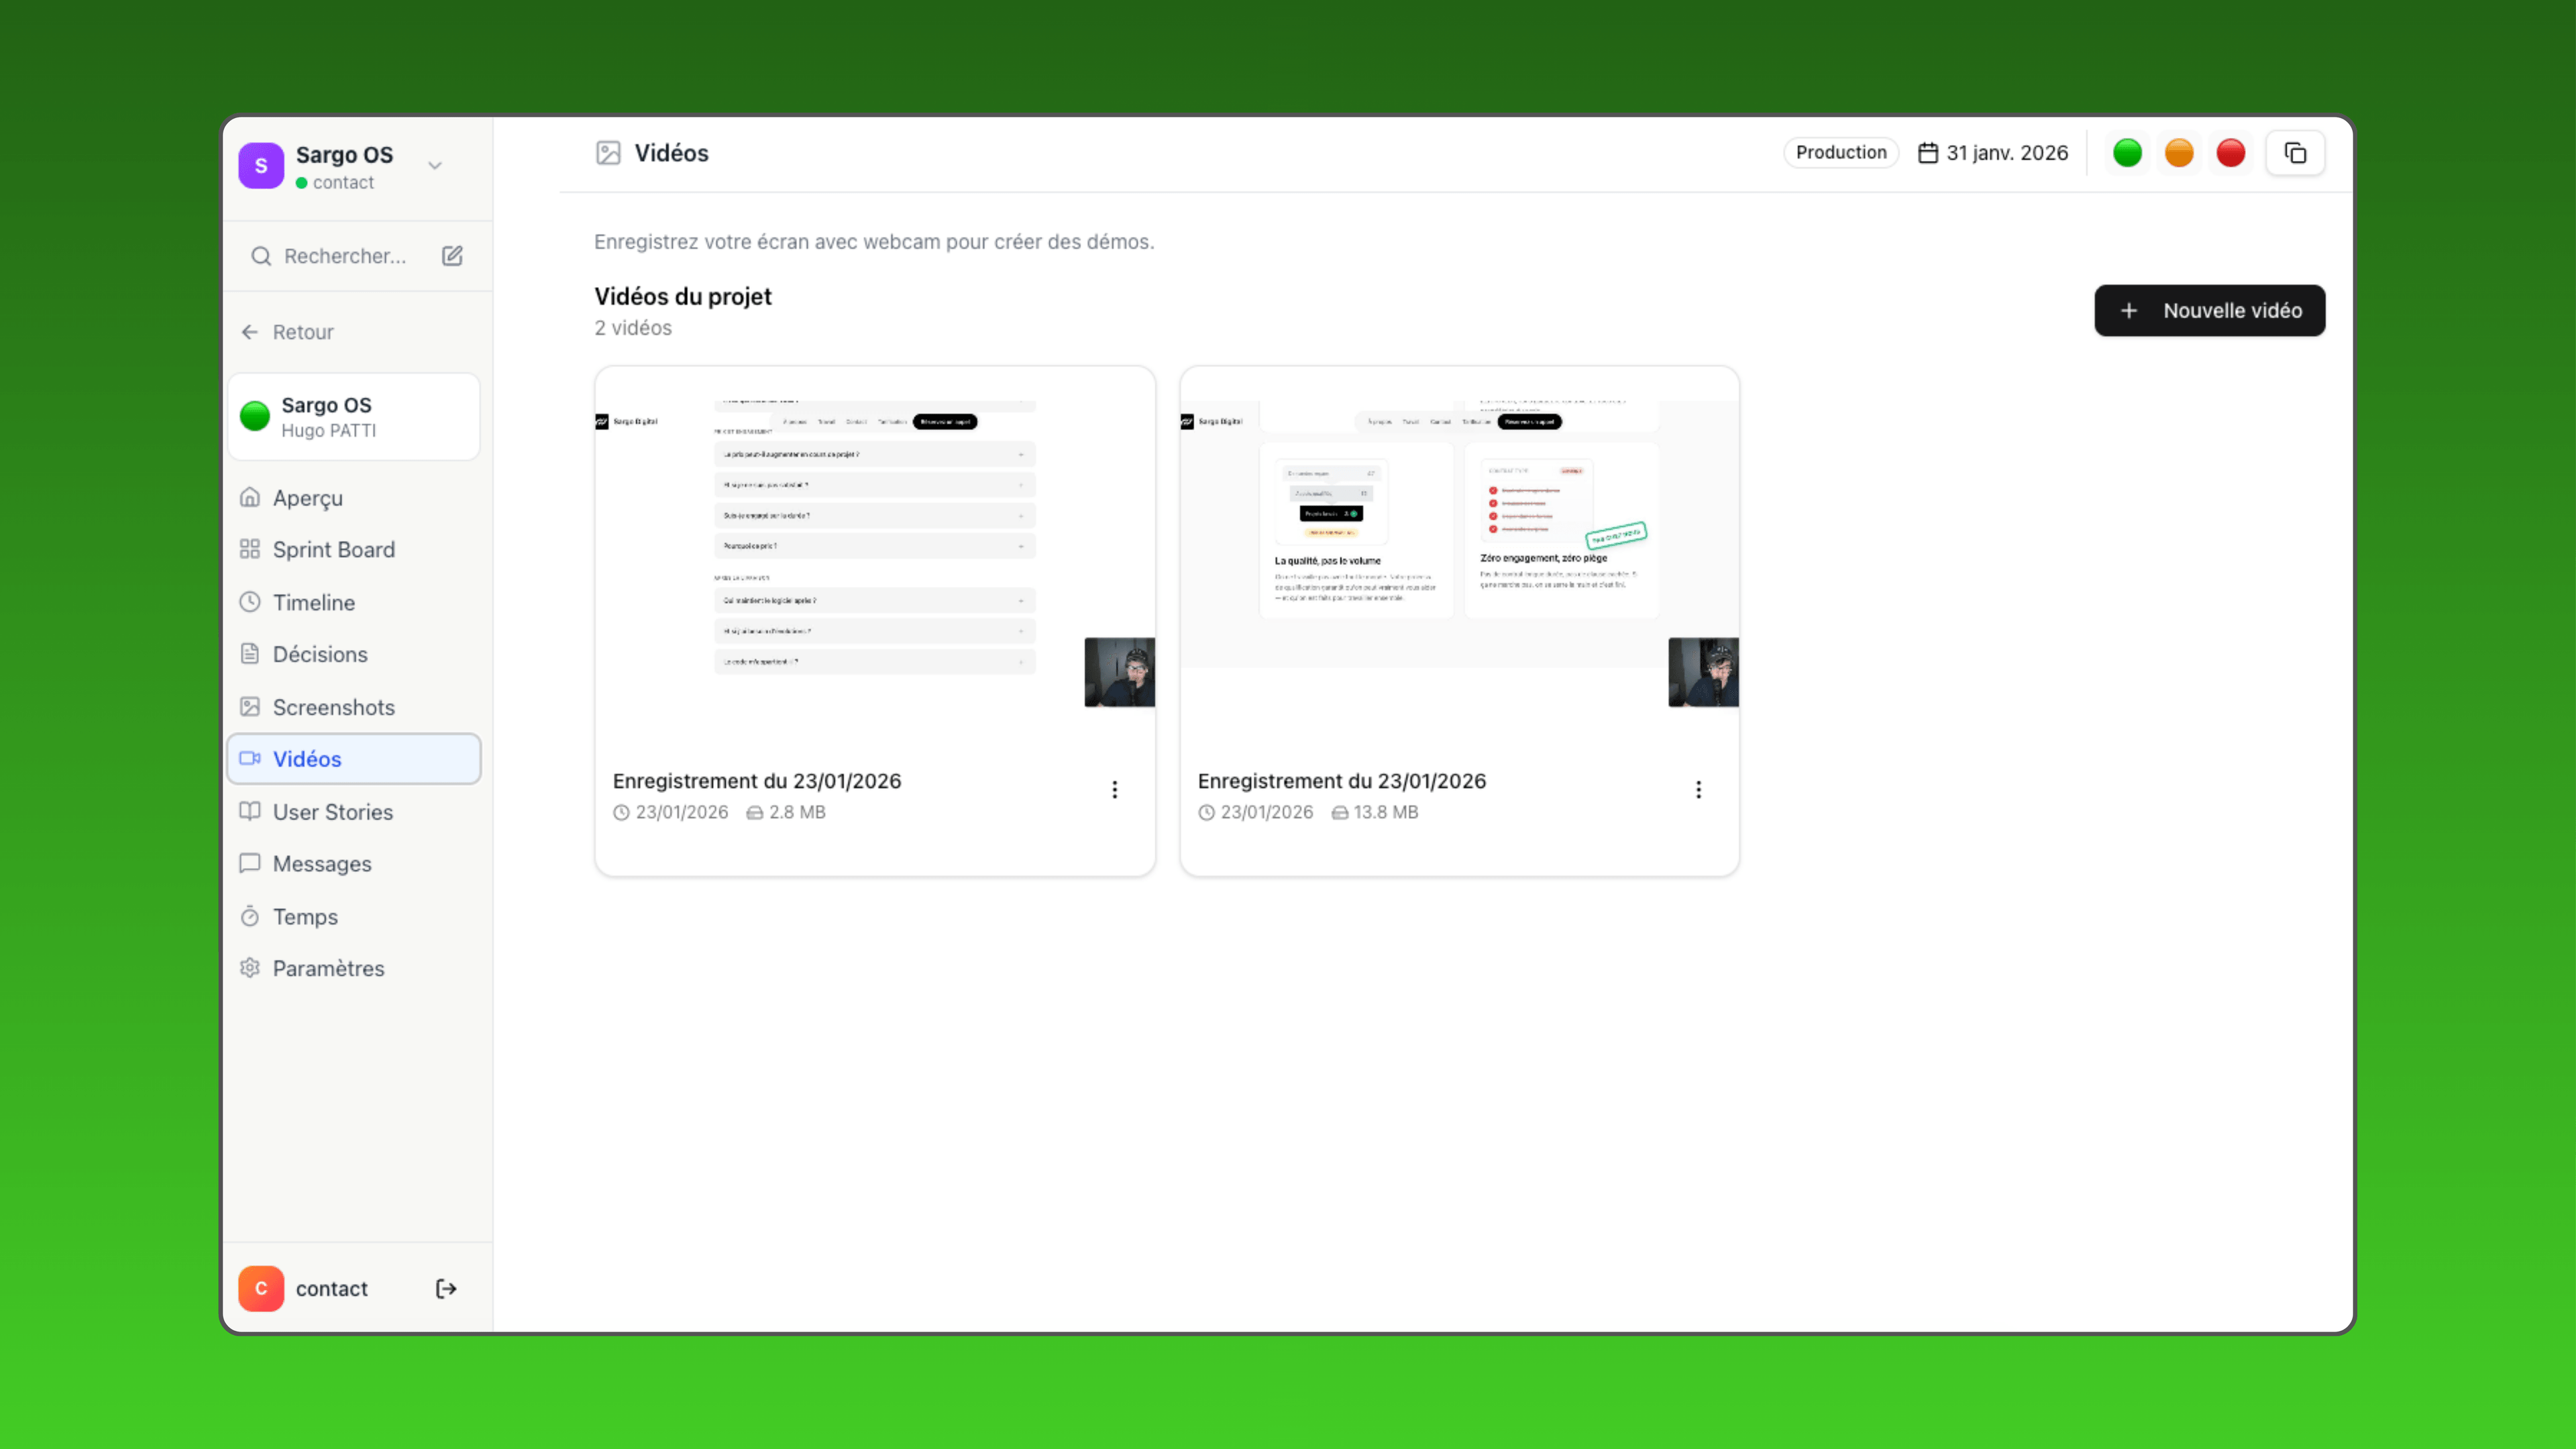This screenshot has width=2576, height=1449.
Task: Open Messages from the sidebar
Action: point(322,864)
